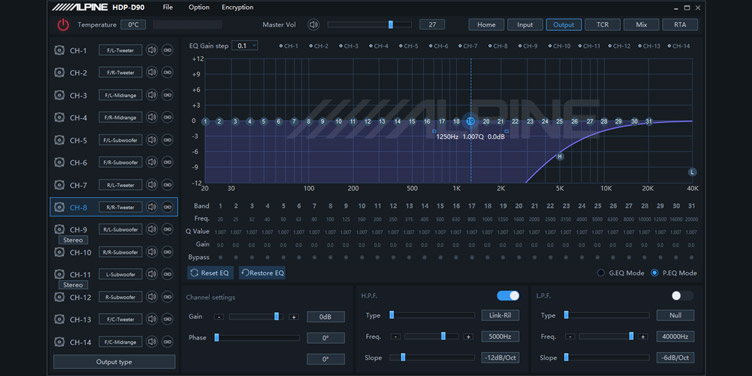The image size is (752, 376).
Task: Click the link icon for CH-12
Action: pyautogui.click(x=167, y=296)
